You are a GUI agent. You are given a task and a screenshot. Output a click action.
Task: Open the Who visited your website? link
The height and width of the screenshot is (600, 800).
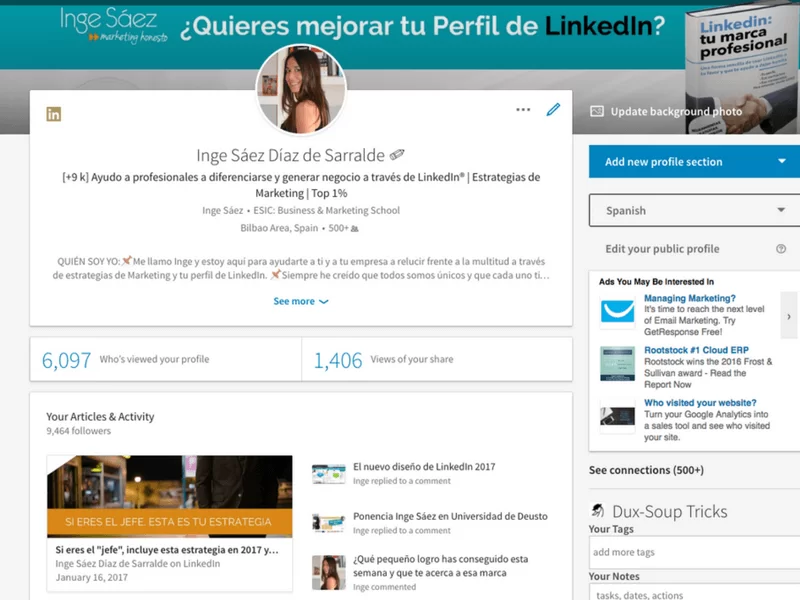click(700, 403)
